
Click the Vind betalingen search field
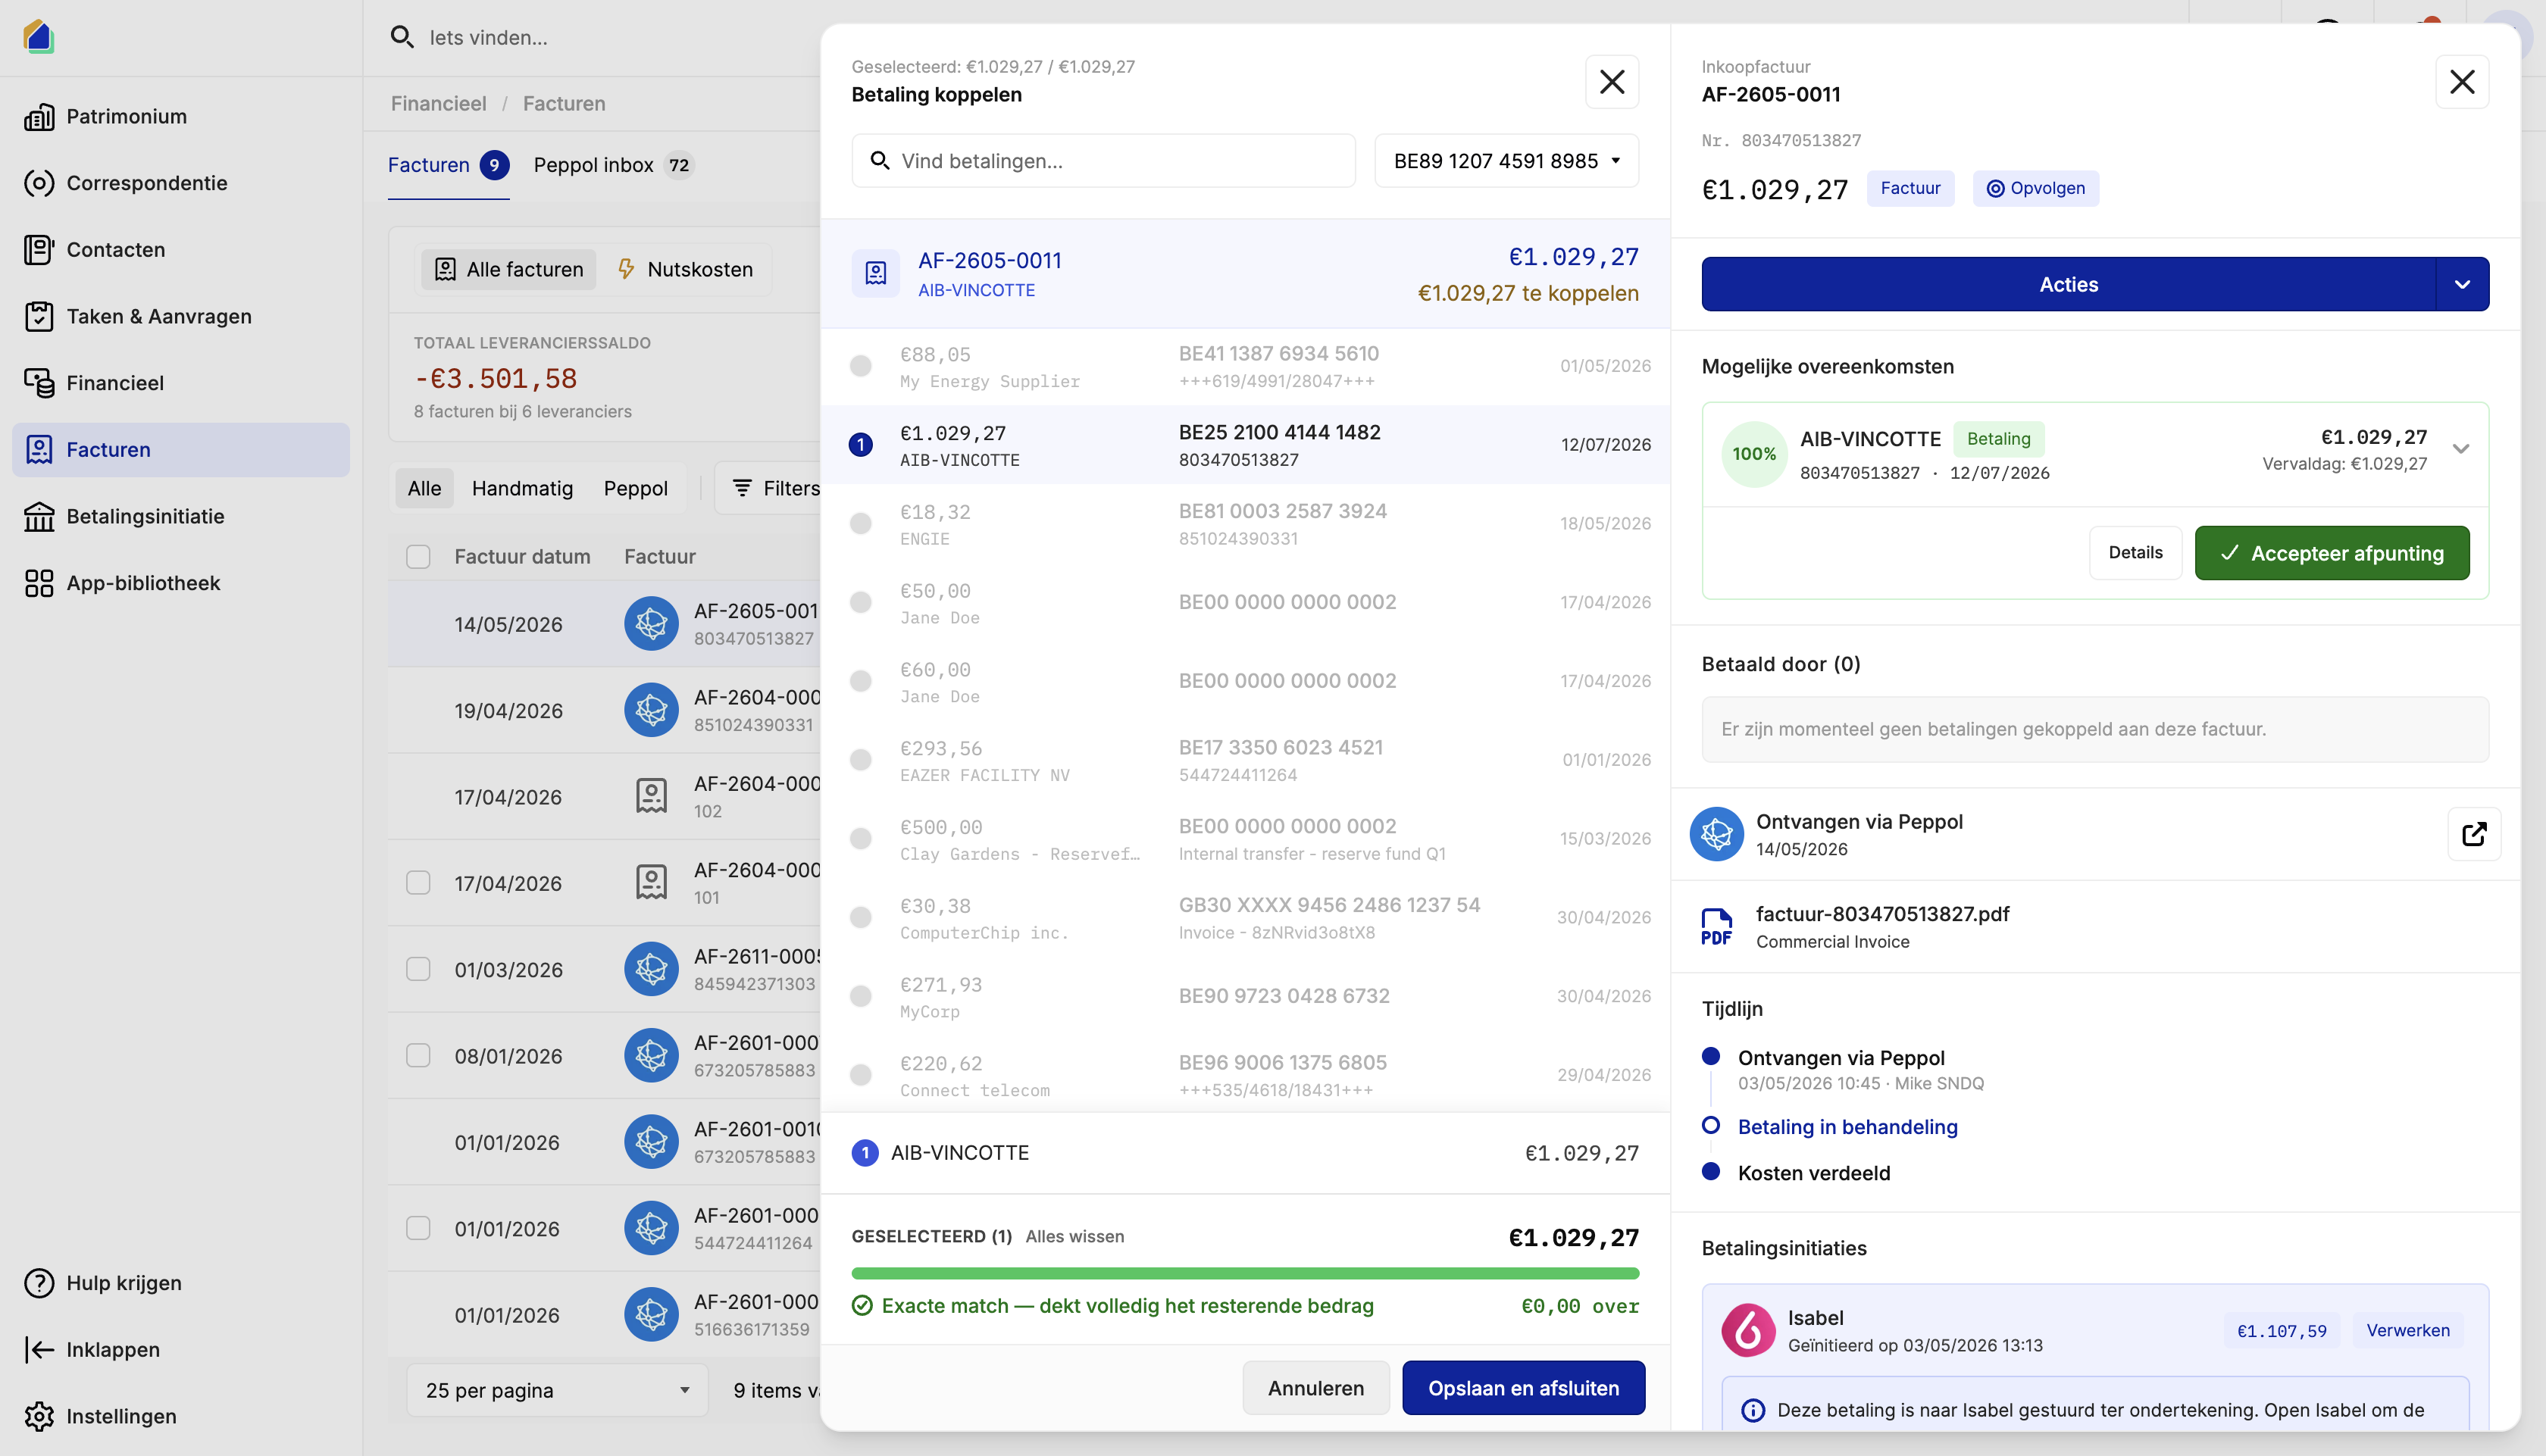(1103, 161)
